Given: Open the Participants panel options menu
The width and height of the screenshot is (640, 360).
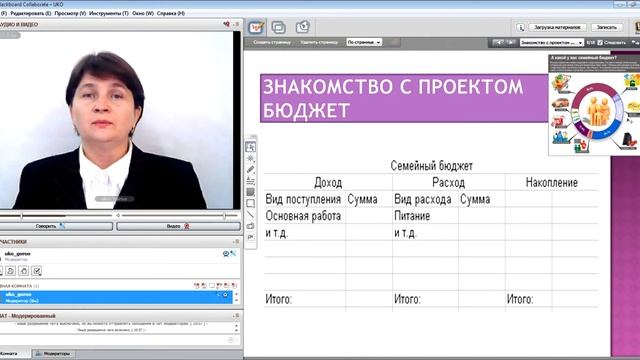Looking at the screenshot, I should (236, 242).
